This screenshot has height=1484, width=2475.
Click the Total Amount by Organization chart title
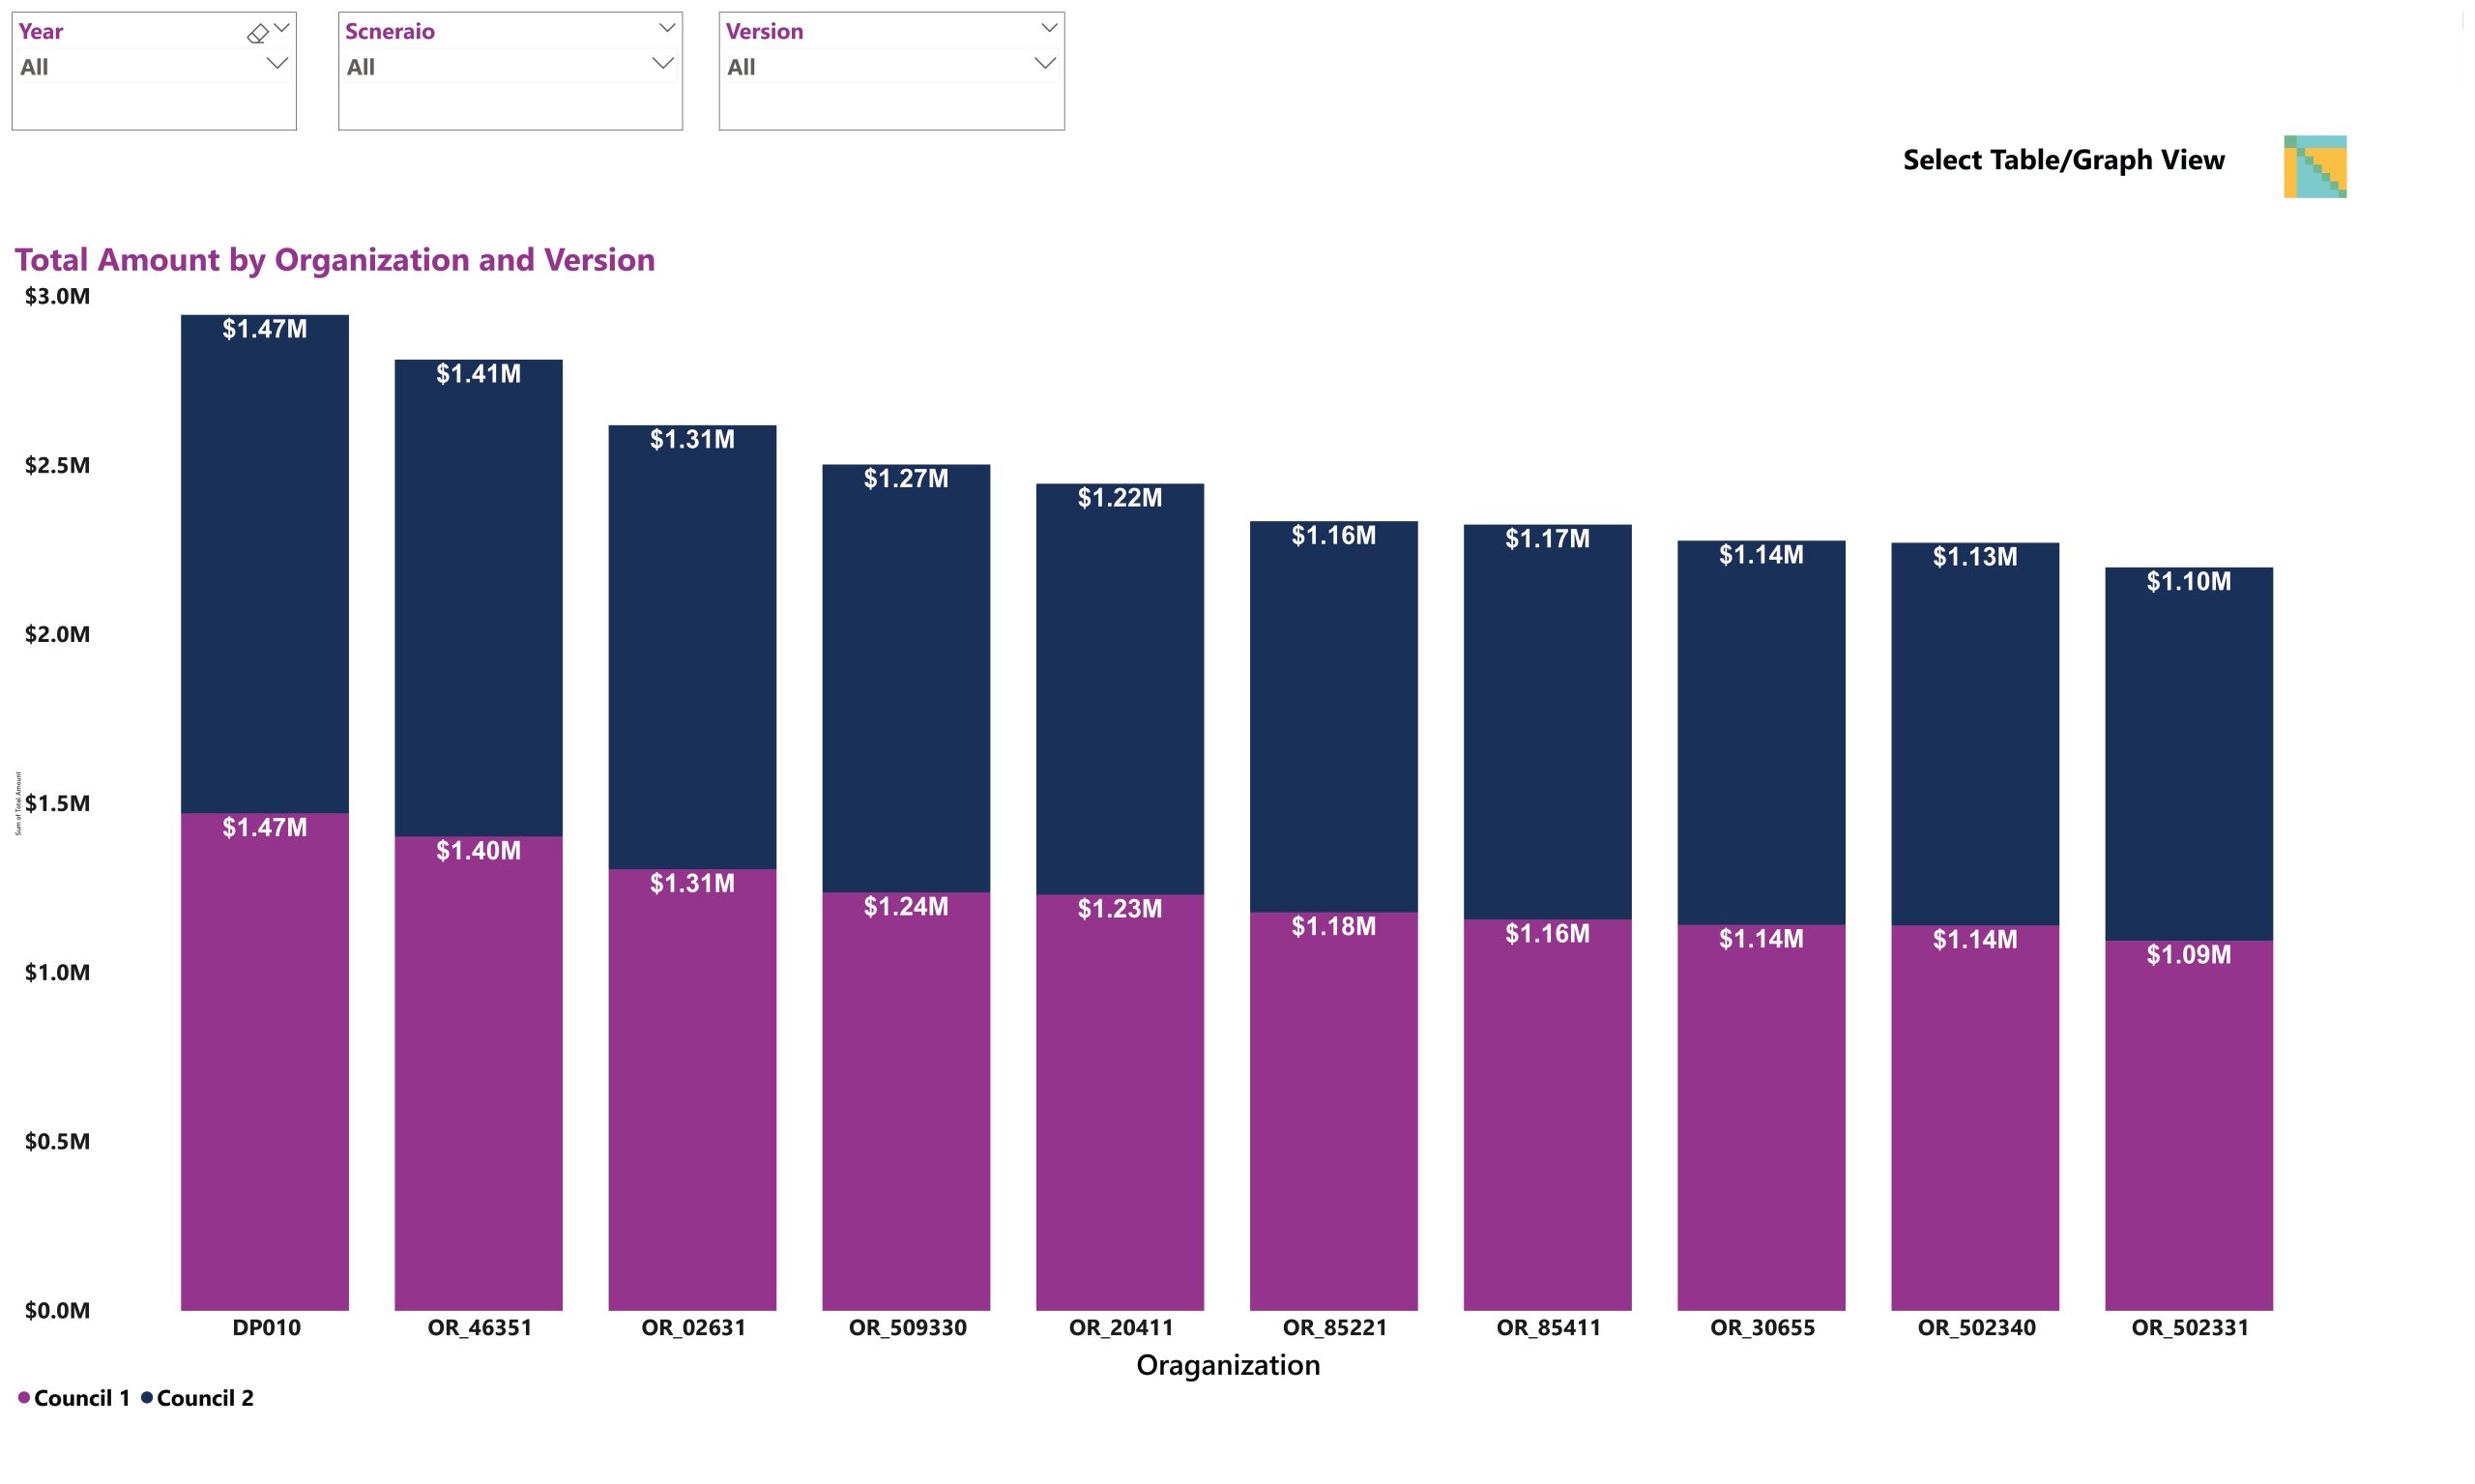pos(335,260)
